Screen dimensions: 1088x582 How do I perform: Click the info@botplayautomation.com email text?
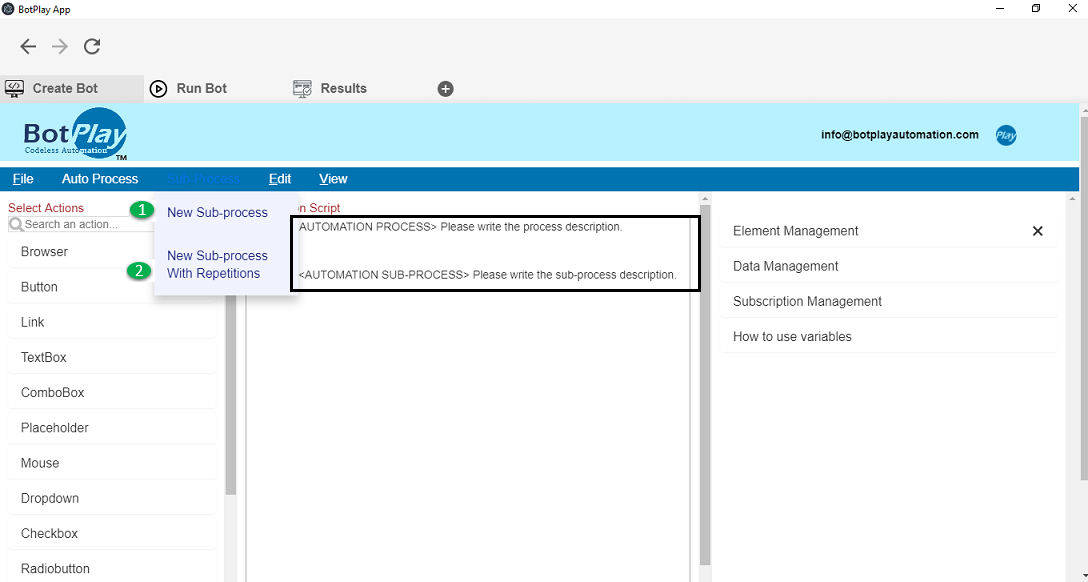[x=900, y=135]
